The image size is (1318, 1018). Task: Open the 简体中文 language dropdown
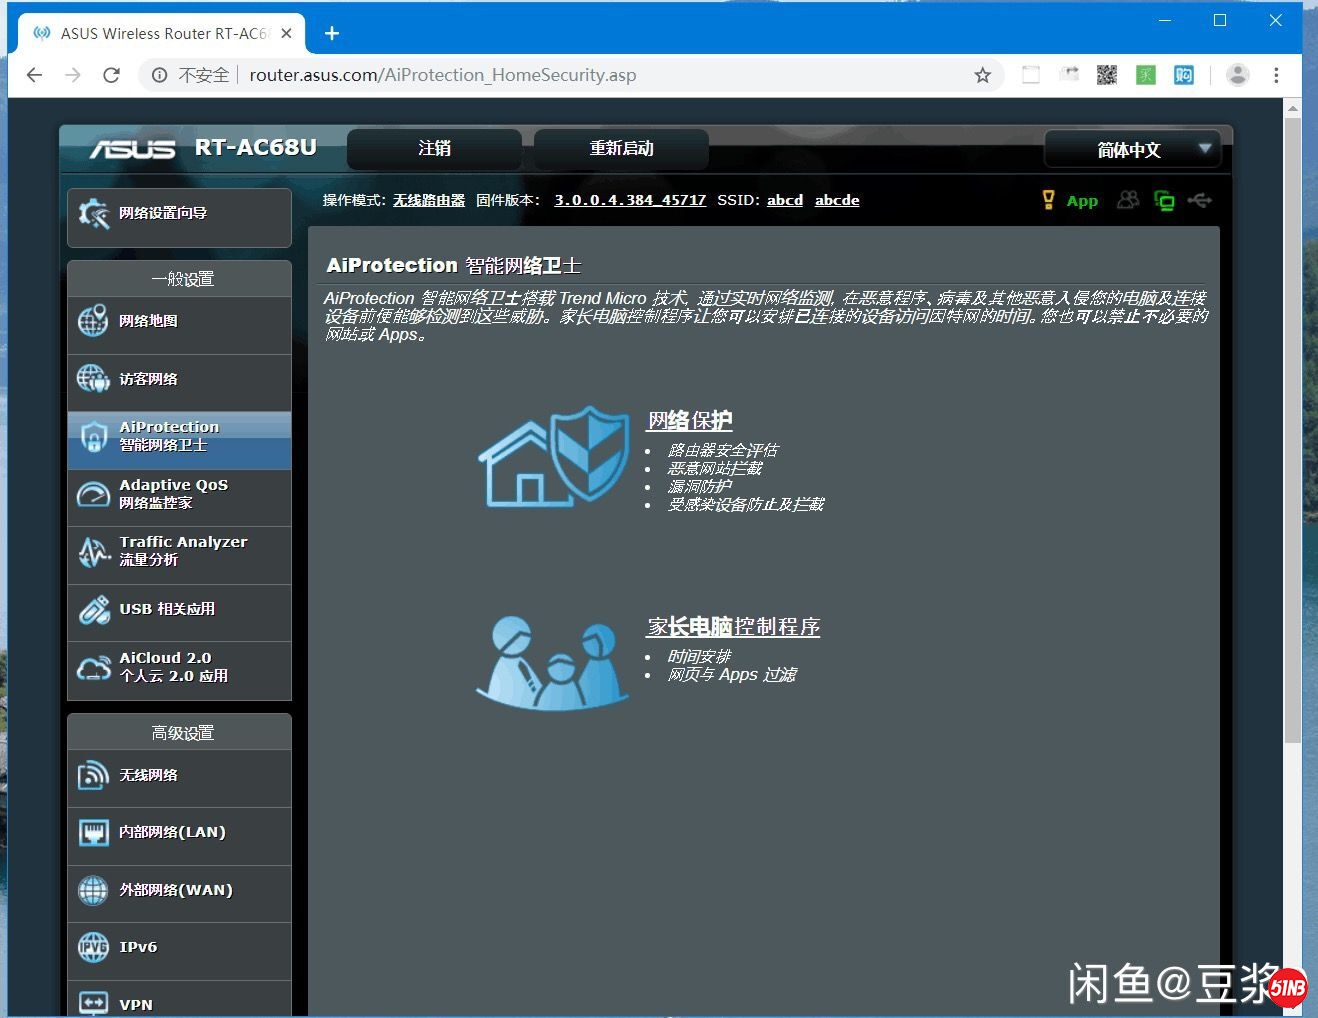pyautogui.click(x=1133, y=149)
